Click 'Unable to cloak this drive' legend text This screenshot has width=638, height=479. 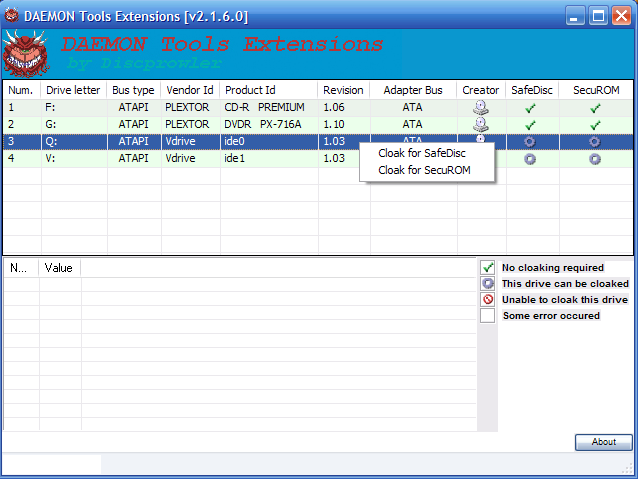coord(565,300)
